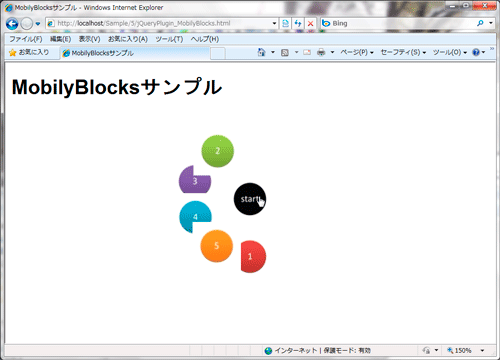Open the search provider dropdown arrow

pos(491,23)
